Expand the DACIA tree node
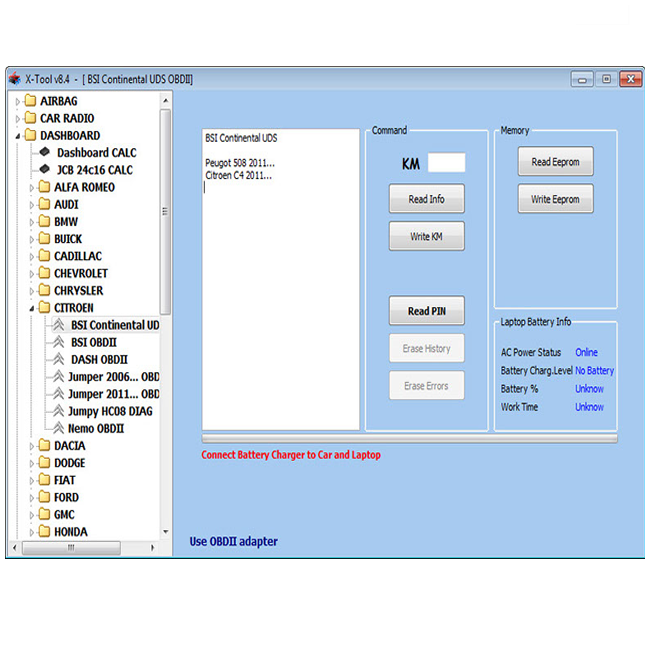The image size is (650, 650). coord(32,446)
